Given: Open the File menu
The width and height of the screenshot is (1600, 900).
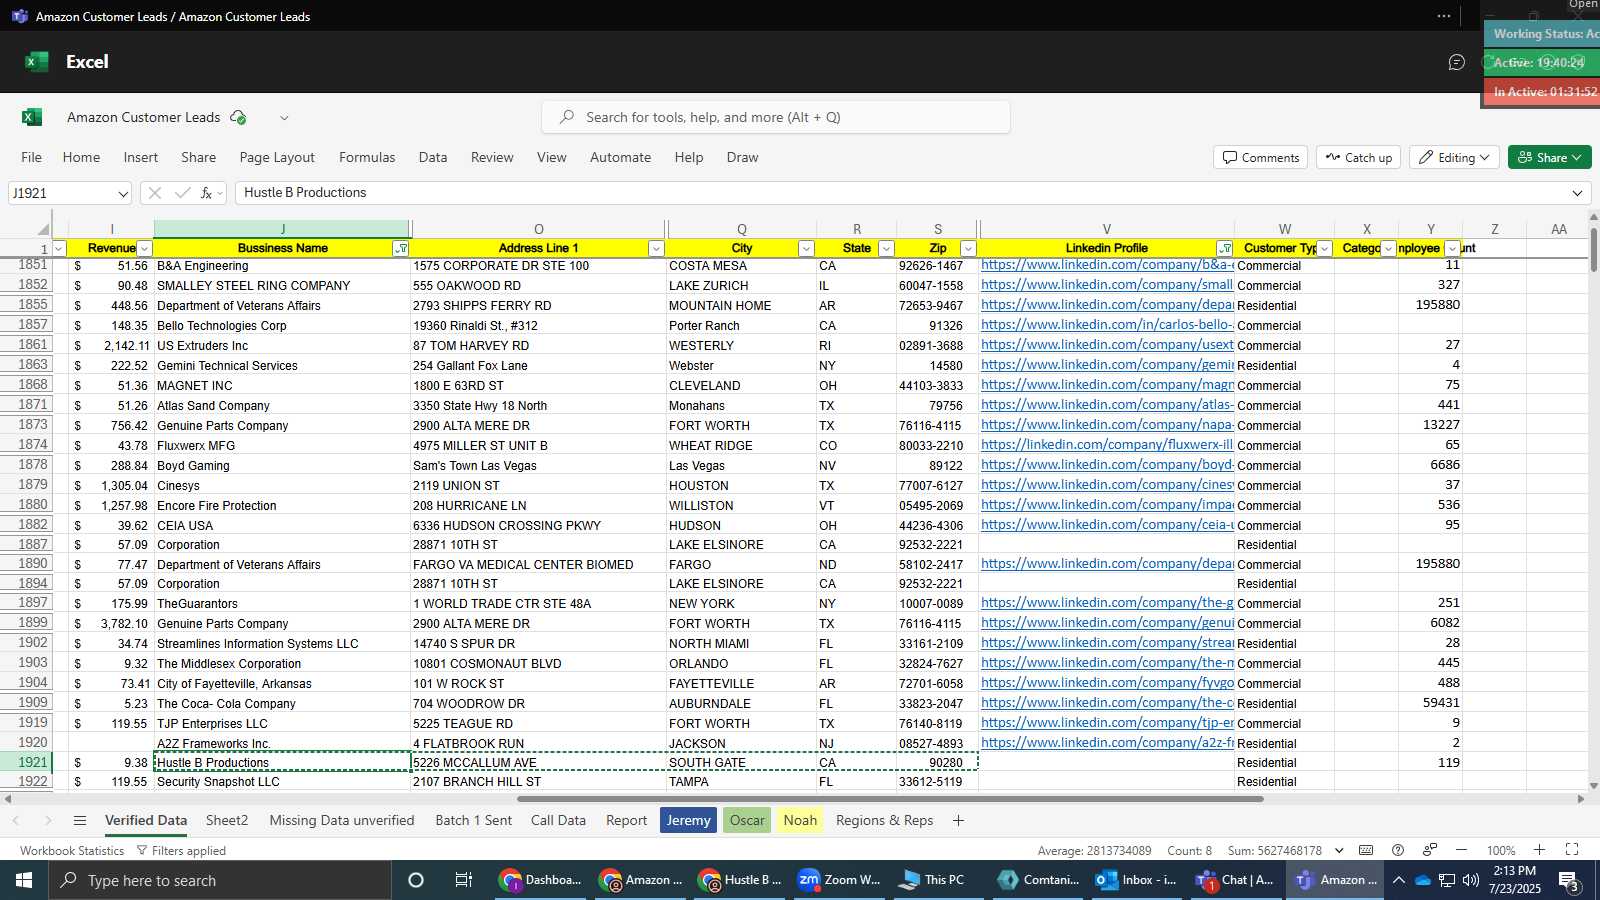Looking at the screenshot, I should tap(32, 158).
